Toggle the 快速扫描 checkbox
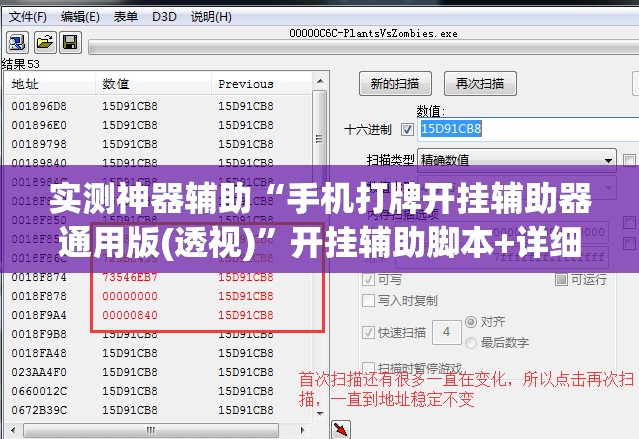Viewport: 639px width, 439px height. pos(368,332)
